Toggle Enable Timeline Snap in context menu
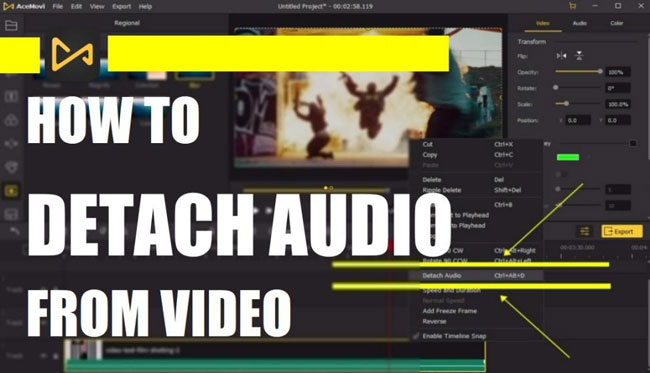The height and width of the screenshot is (373, 650). tap(454, 336)
